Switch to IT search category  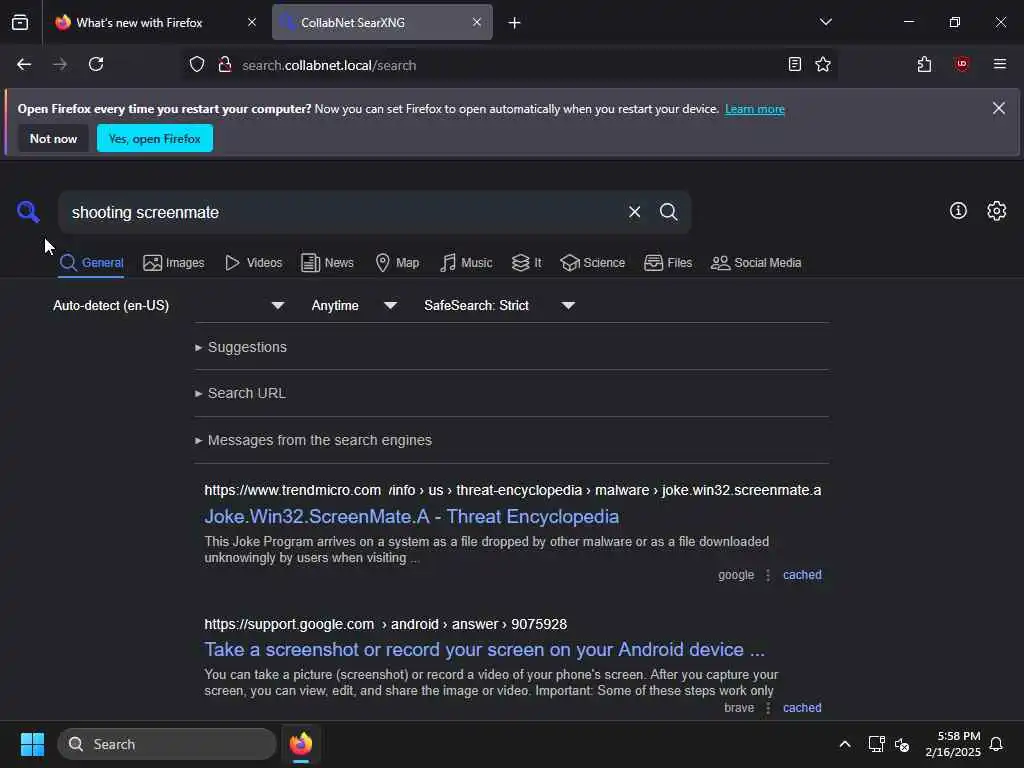coord(526,263)
